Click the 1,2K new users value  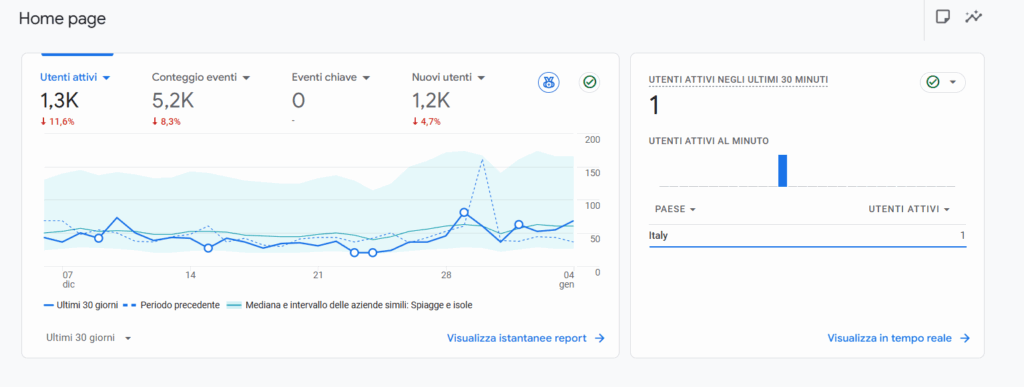tap(431, 101)
